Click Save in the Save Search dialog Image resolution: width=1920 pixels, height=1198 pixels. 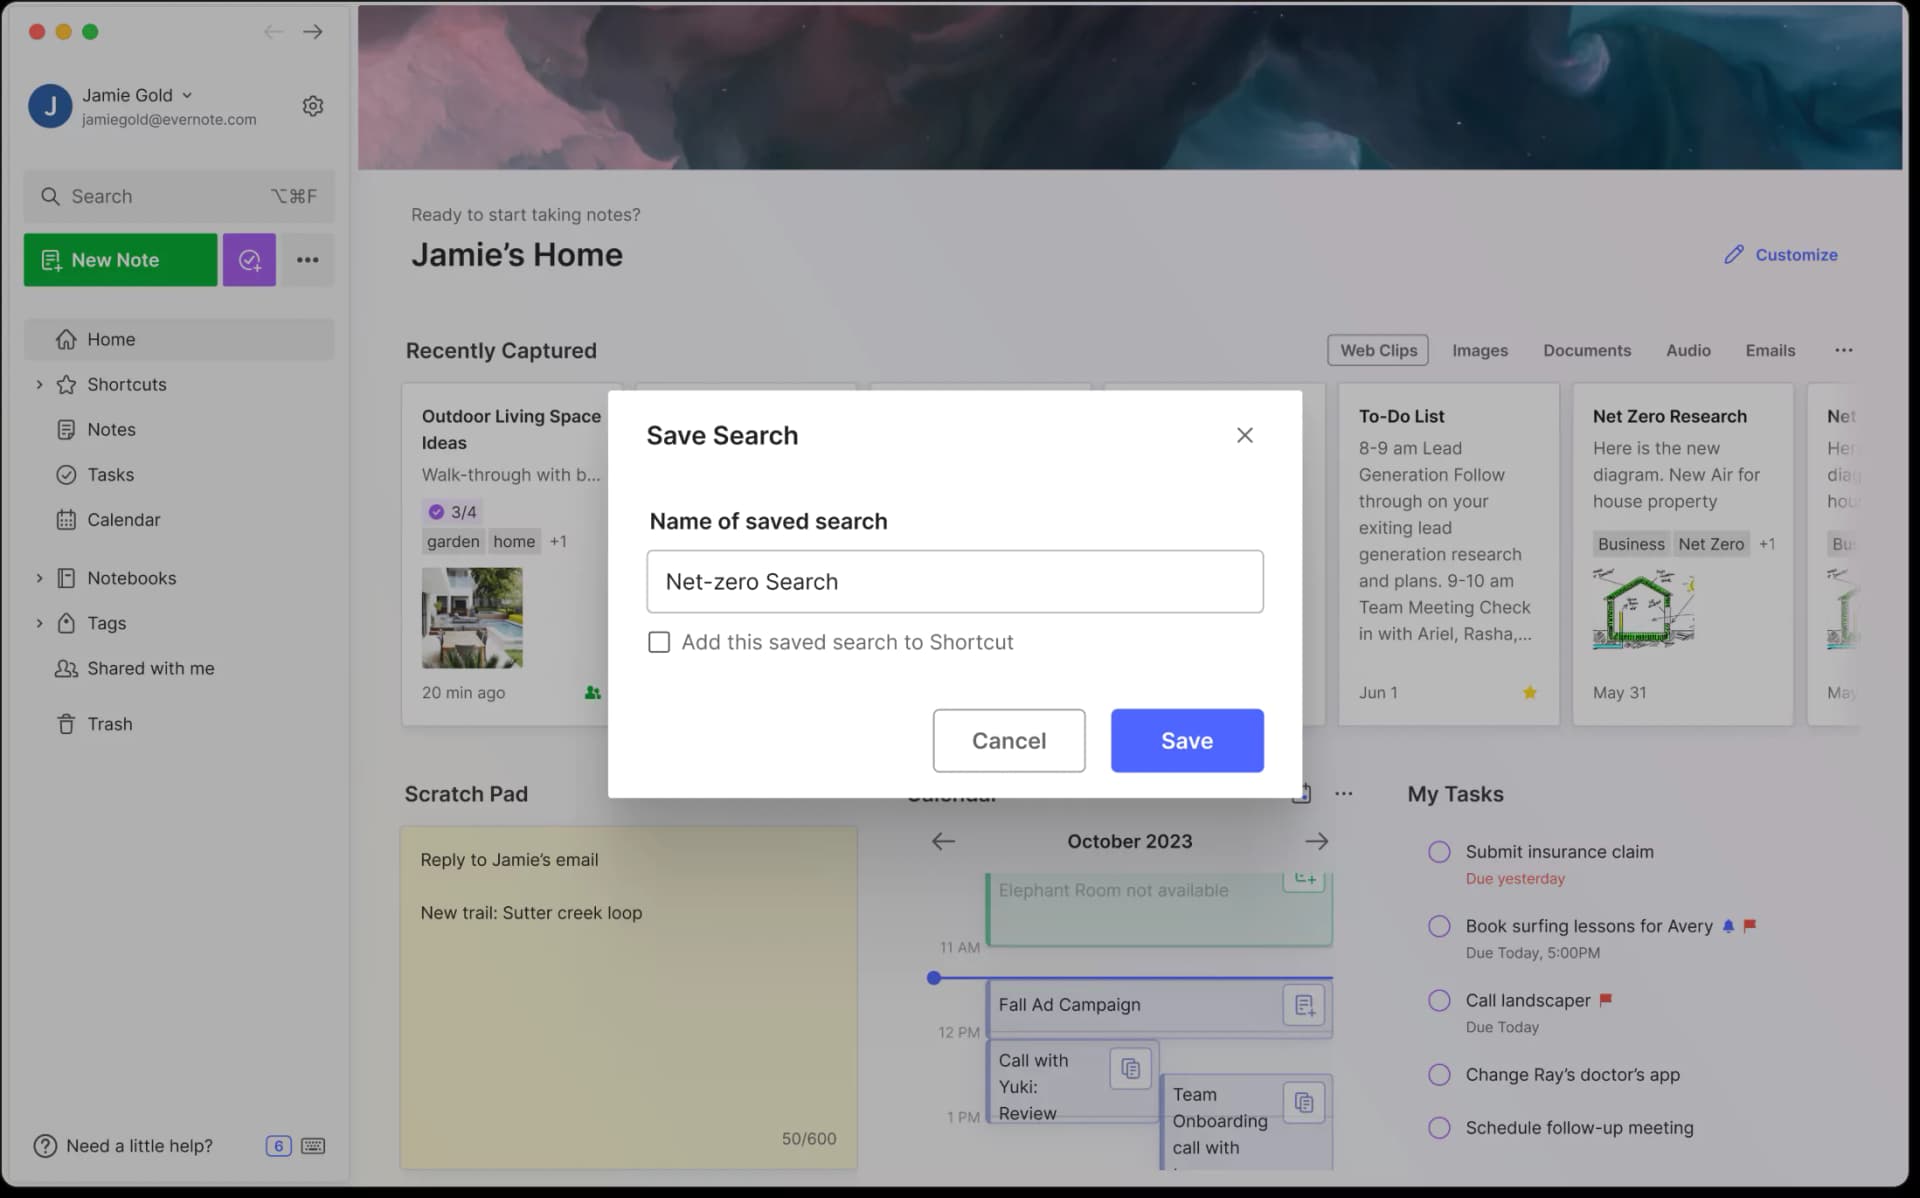tap(1187, 740)
